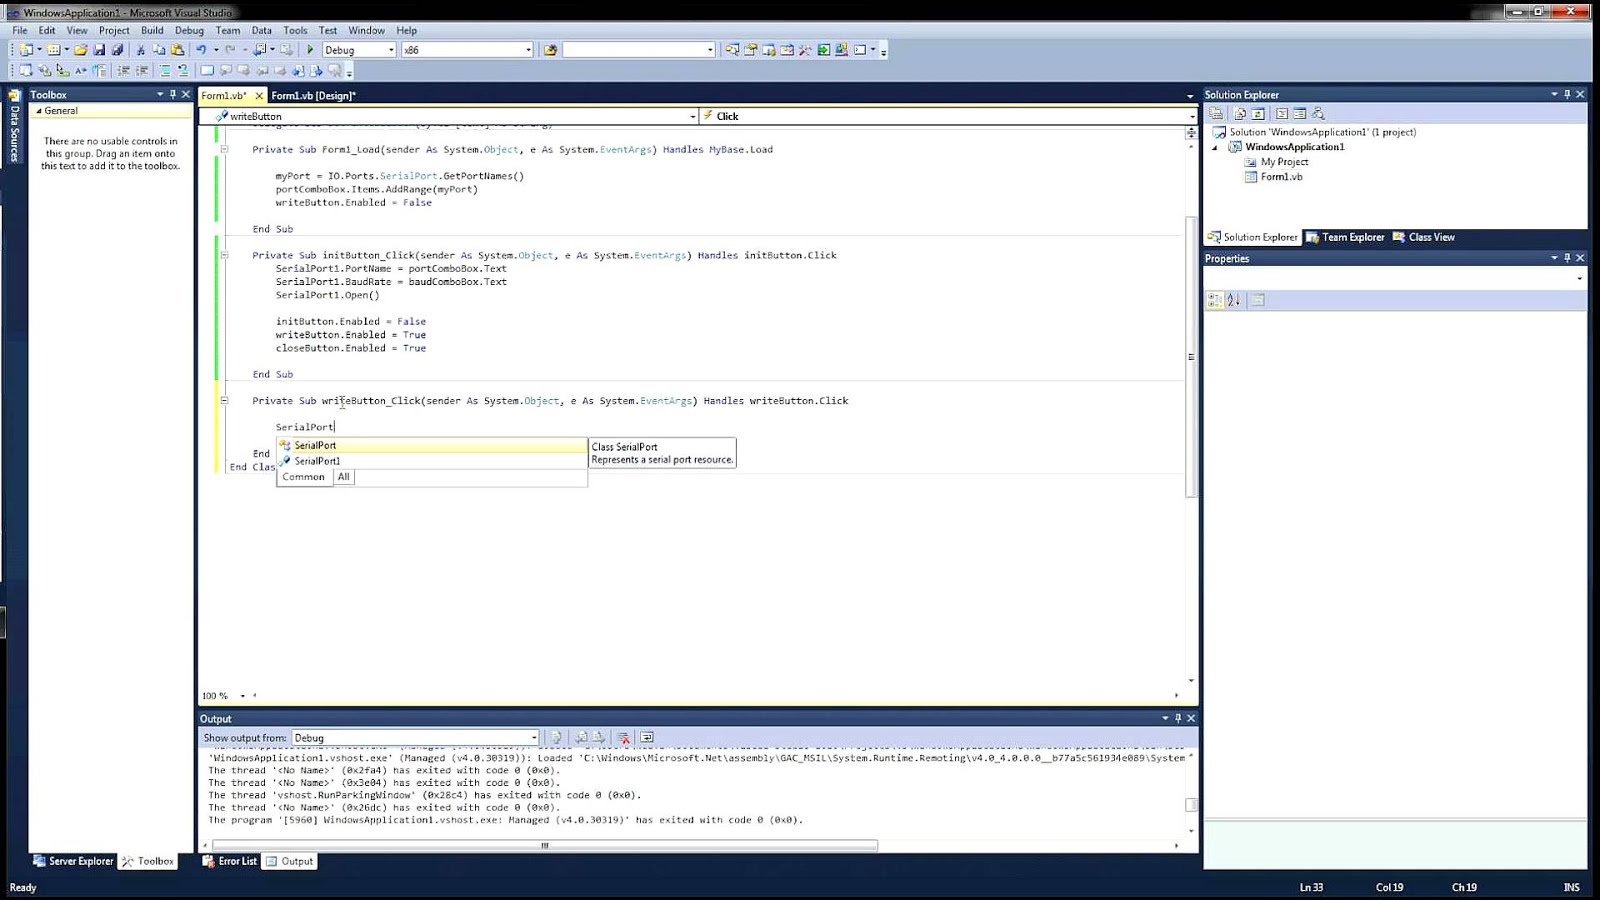This screenshot has height=900, width=1600.
Task: Switch to Class View tab
Action: tap(1424, 237)
